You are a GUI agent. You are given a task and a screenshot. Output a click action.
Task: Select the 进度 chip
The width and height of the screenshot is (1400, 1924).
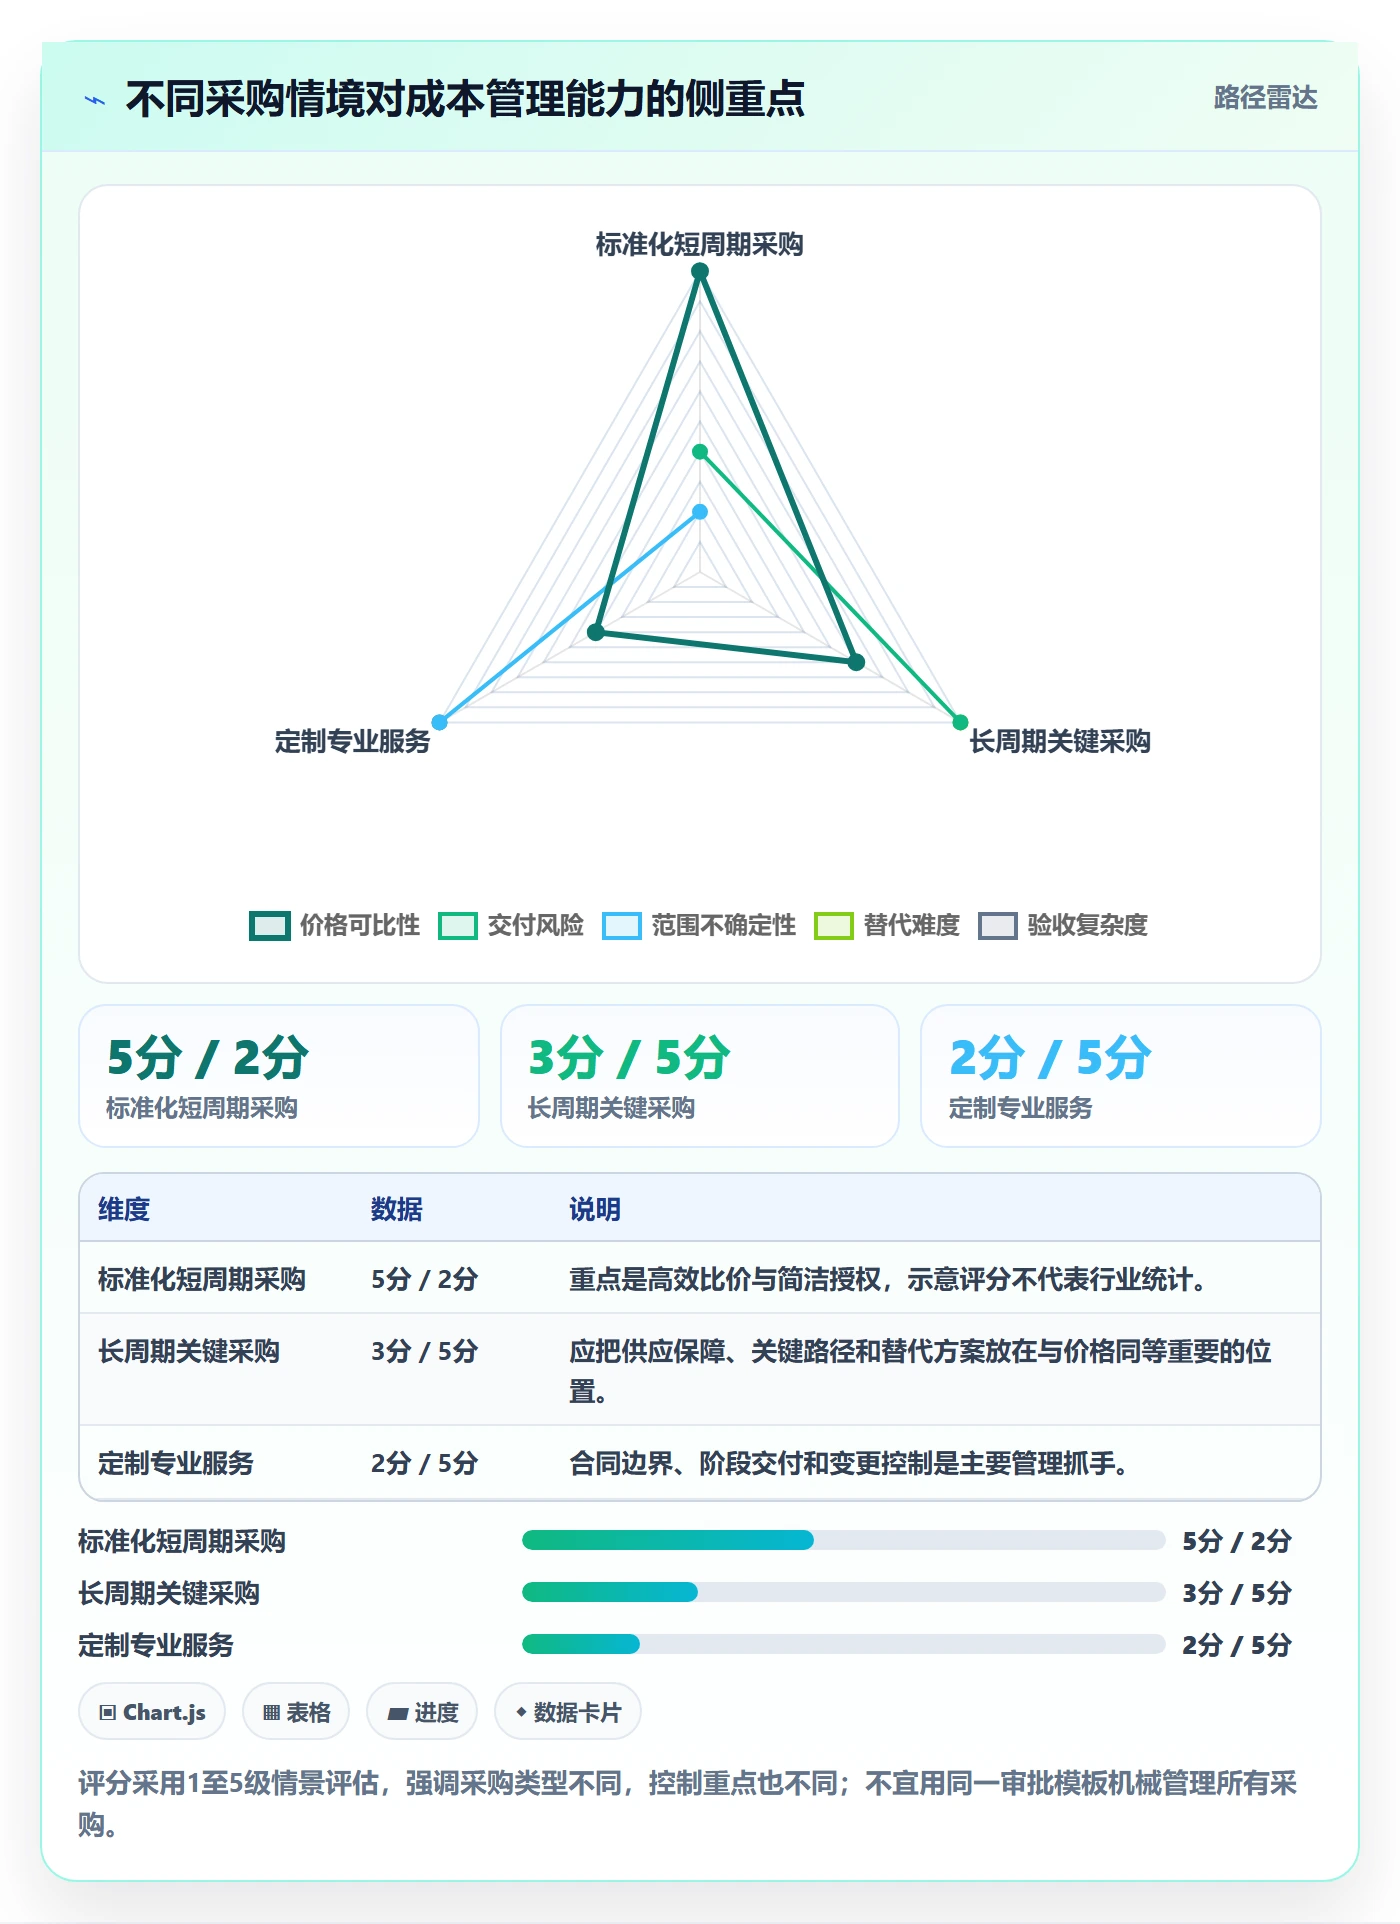(422, 1712)
